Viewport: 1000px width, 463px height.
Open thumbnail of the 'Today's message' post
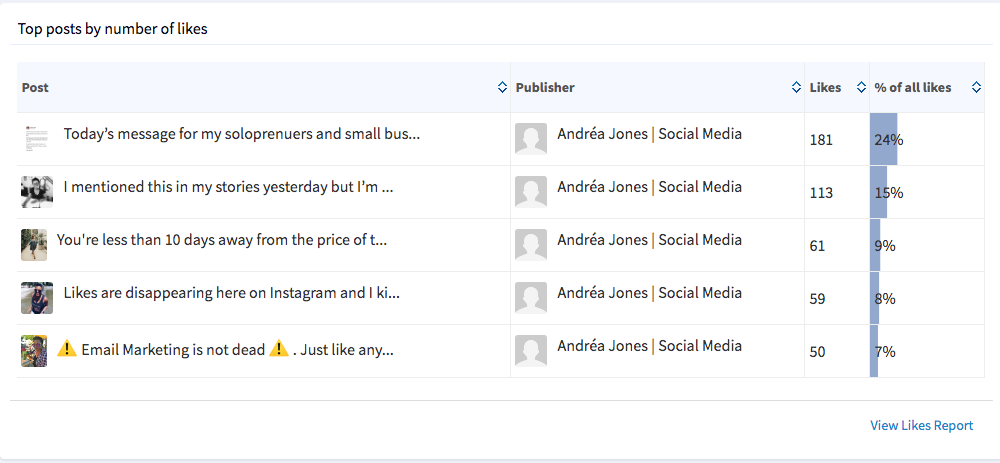(x=36, y=139)
